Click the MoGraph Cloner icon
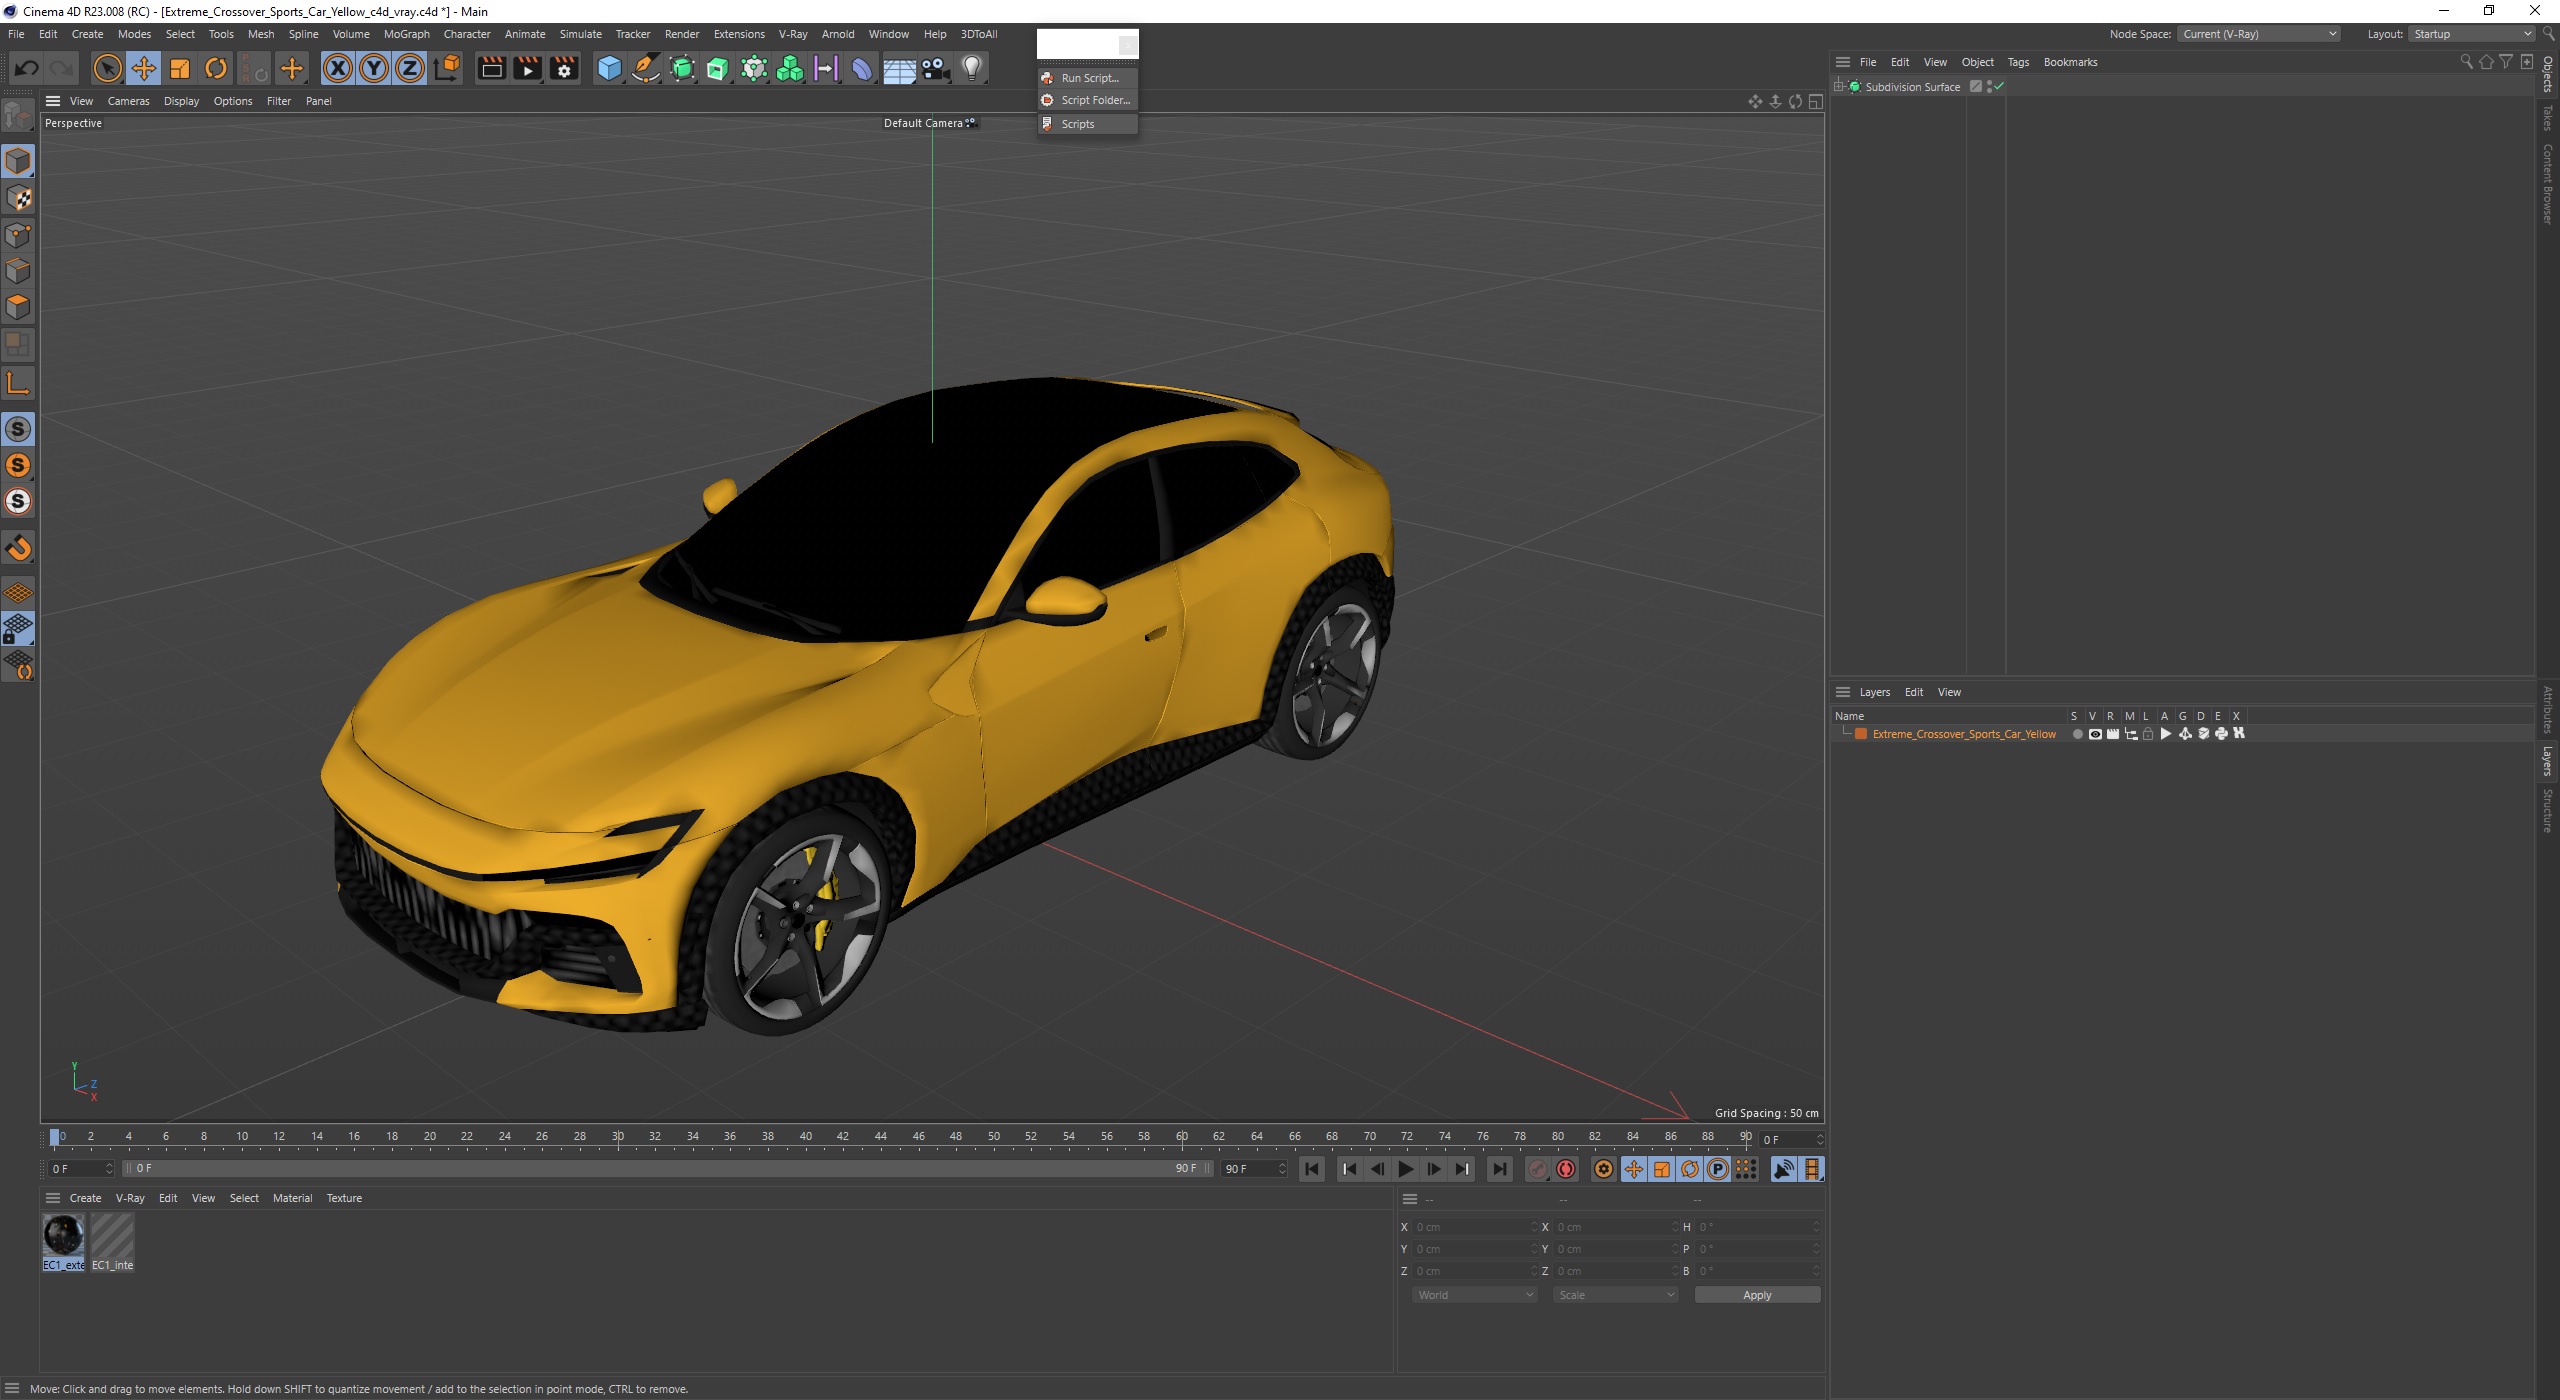 point(790,68)
